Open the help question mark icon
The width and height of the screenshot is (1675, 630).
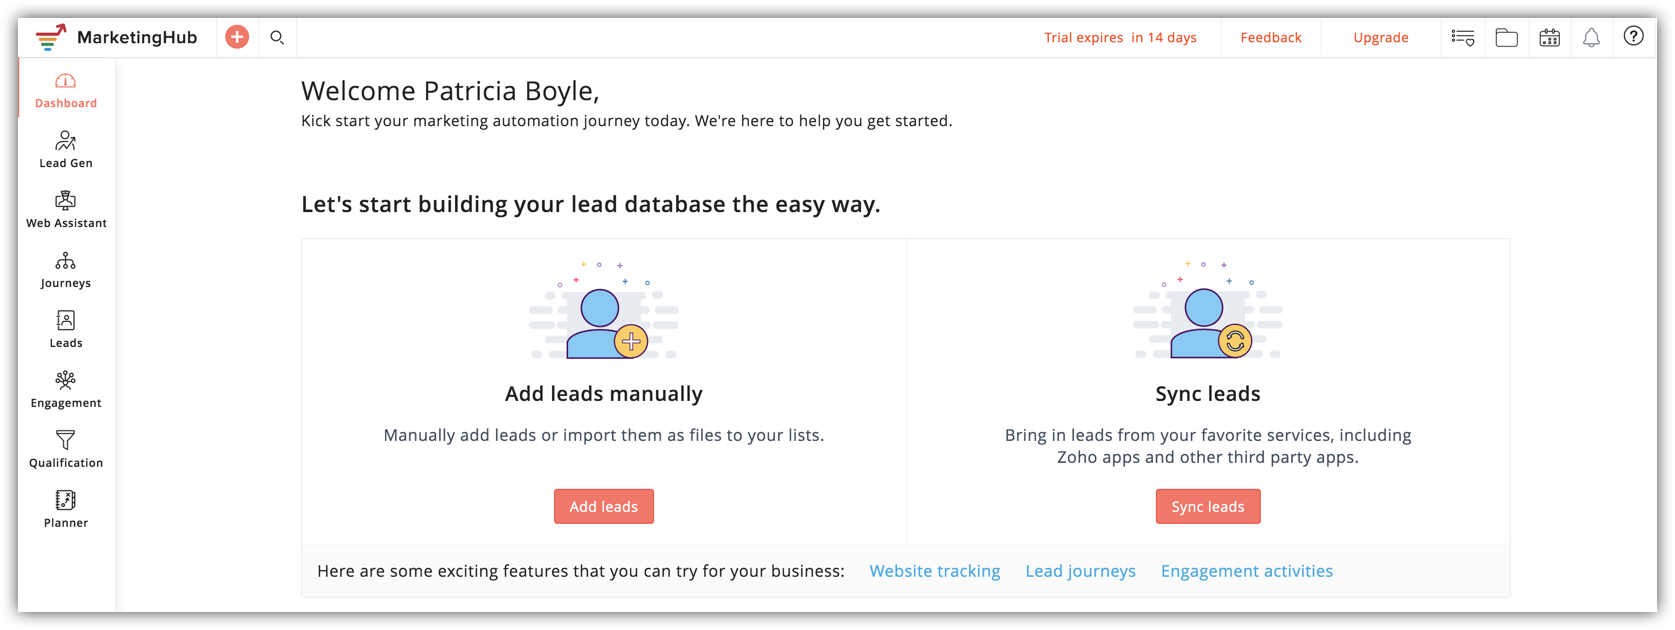coord(1633,36)
